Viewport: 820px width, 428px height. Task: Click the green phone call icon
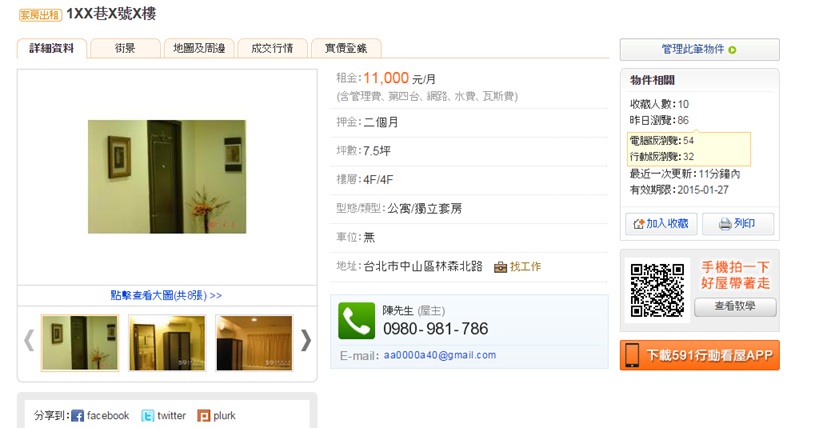pos(357,321)
